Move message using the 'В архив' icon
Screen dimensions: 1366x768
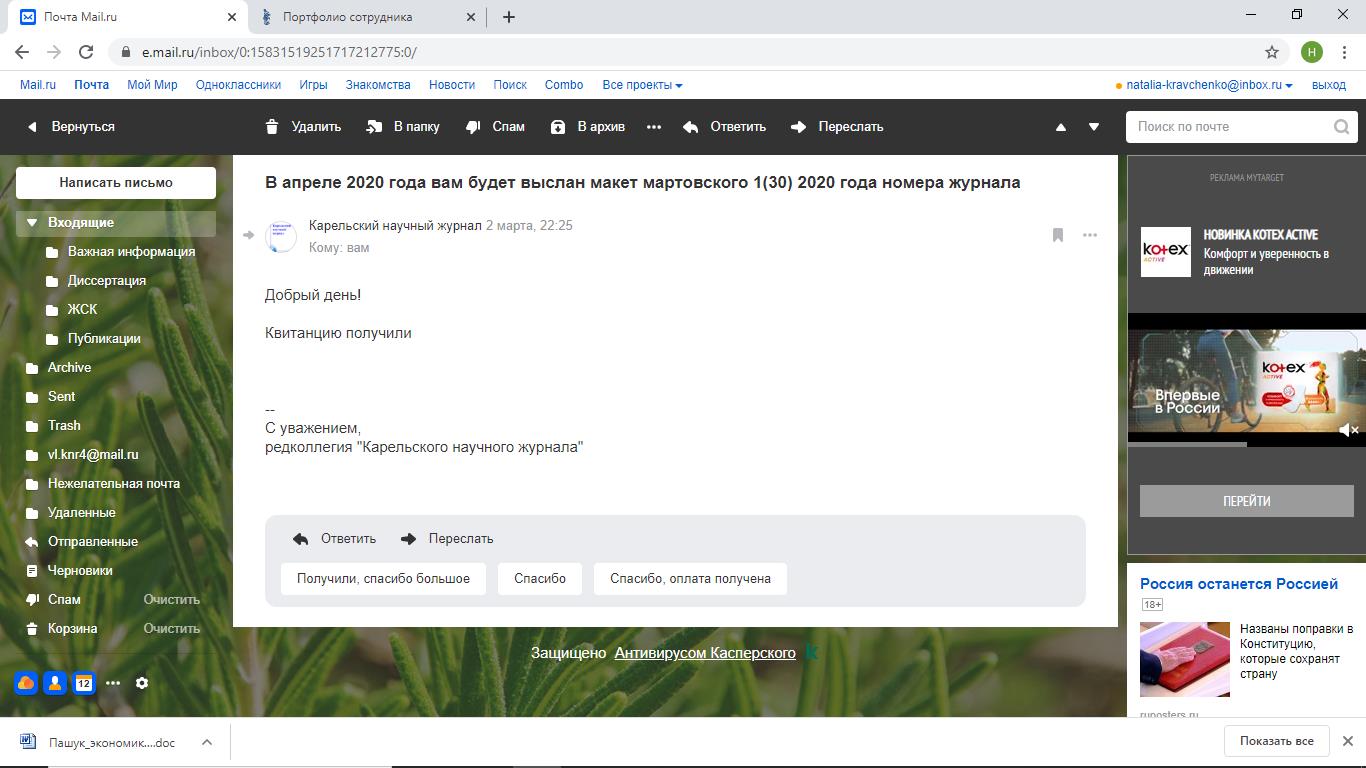click(558, 127)
